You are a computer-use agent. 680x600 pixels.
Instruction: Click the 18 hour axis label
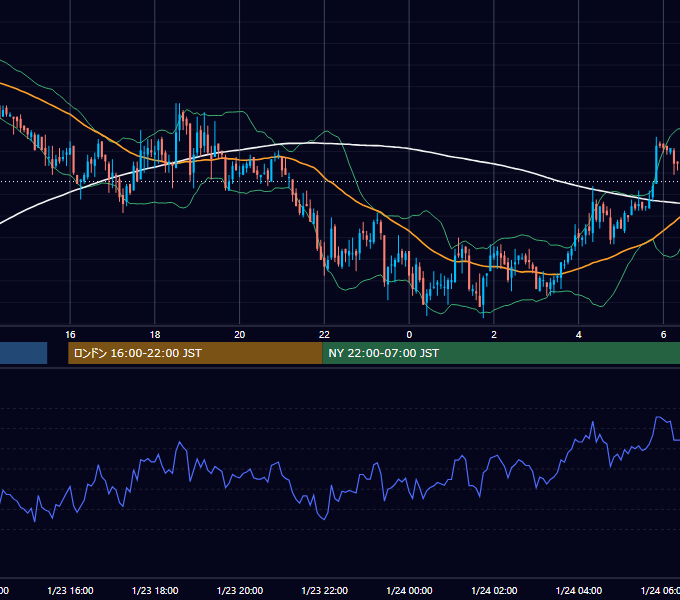point(155,335)
